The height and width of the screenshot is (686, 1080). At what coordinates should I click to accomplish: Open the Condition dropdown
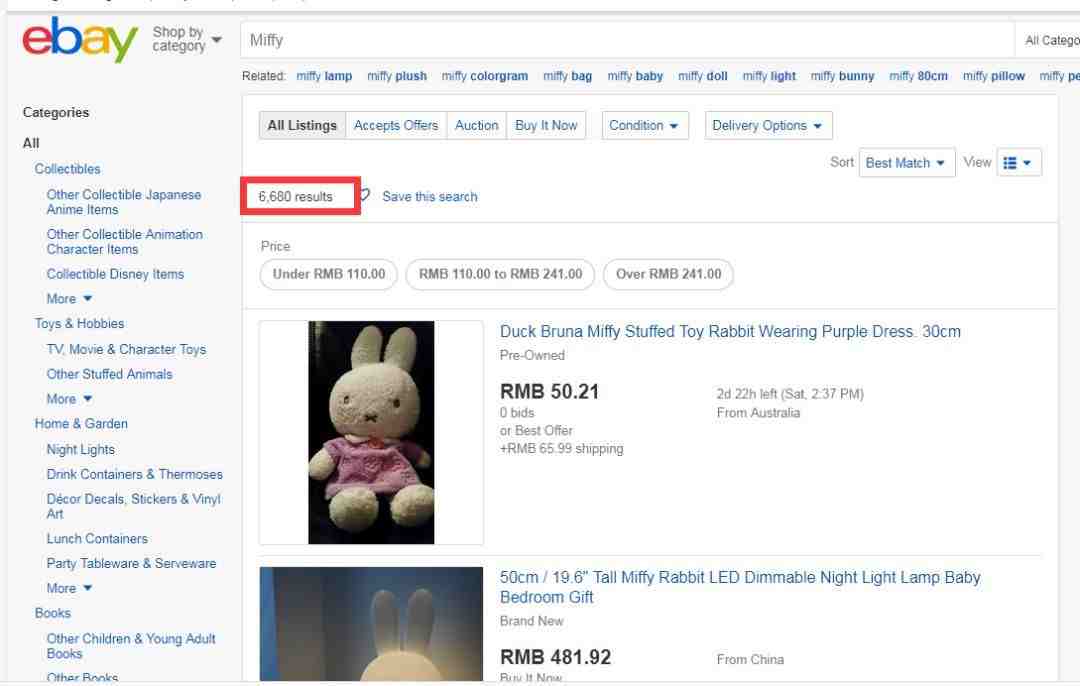645,125
